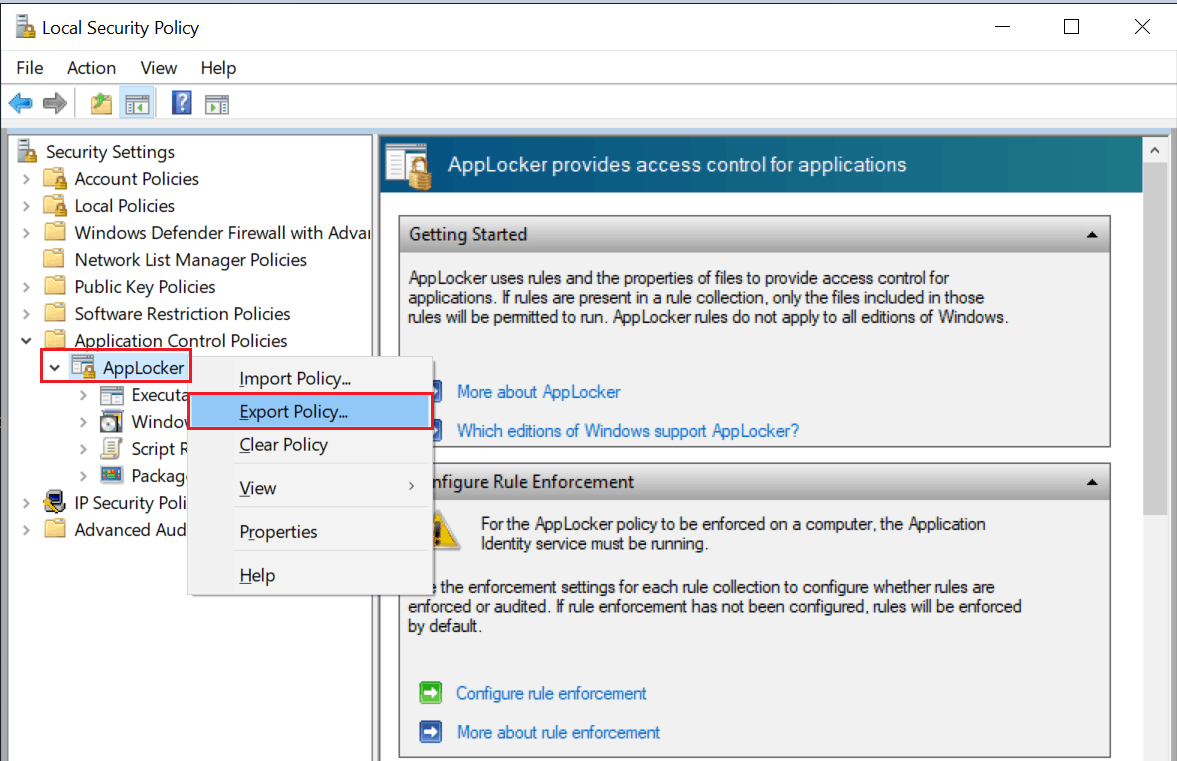Click the Windows Installer Rules icon
1177x761 pixels.
(112, 422)
